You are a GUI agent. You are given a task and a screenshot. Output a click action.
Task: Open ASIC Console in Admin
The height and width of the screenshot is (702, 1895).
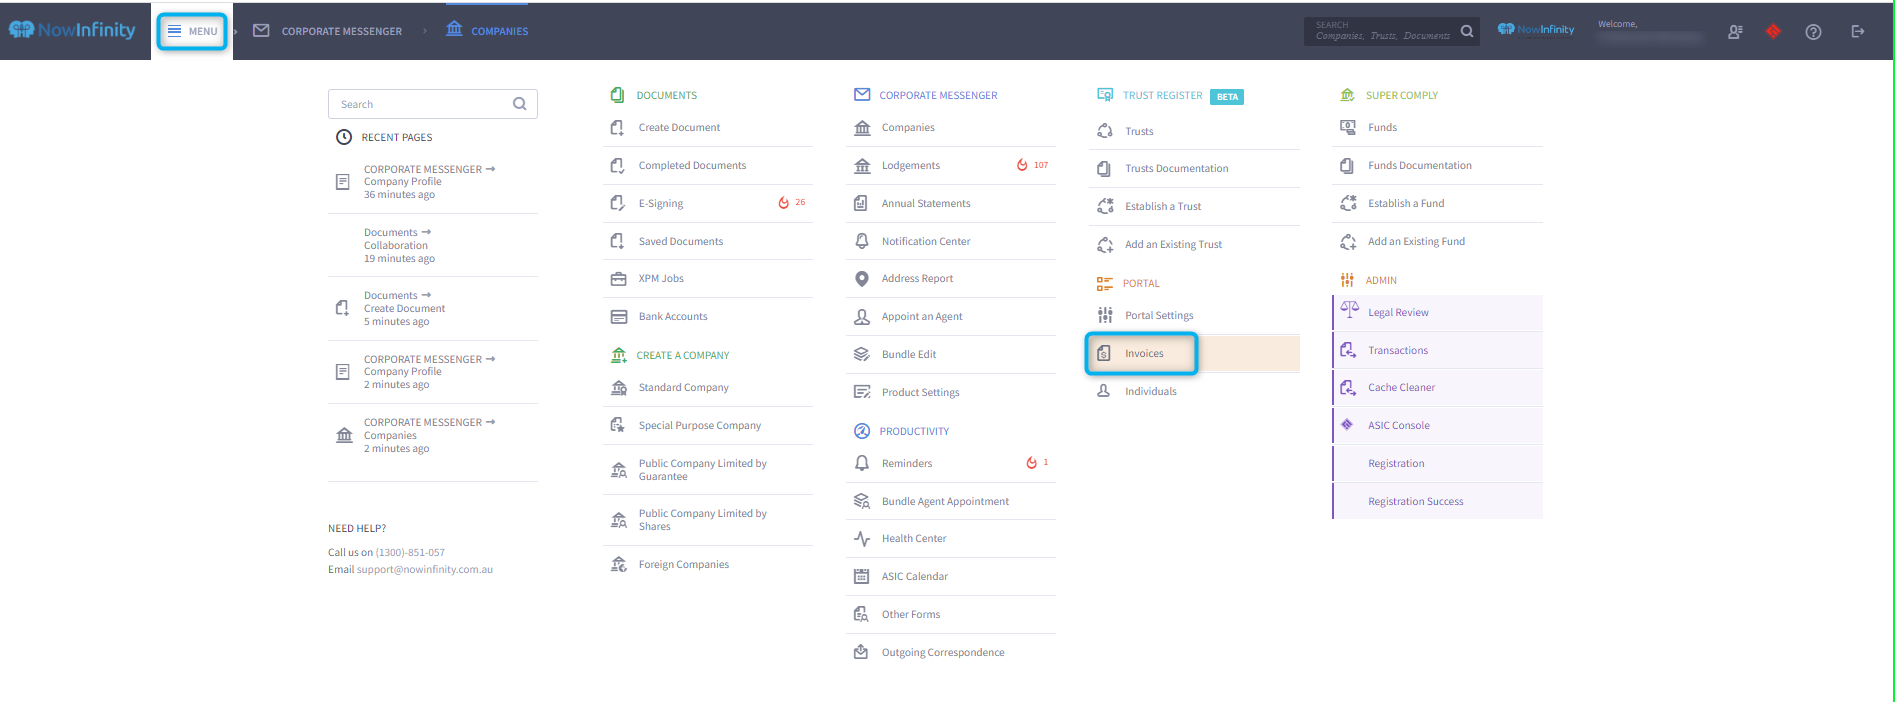(x=1398, y=426)
